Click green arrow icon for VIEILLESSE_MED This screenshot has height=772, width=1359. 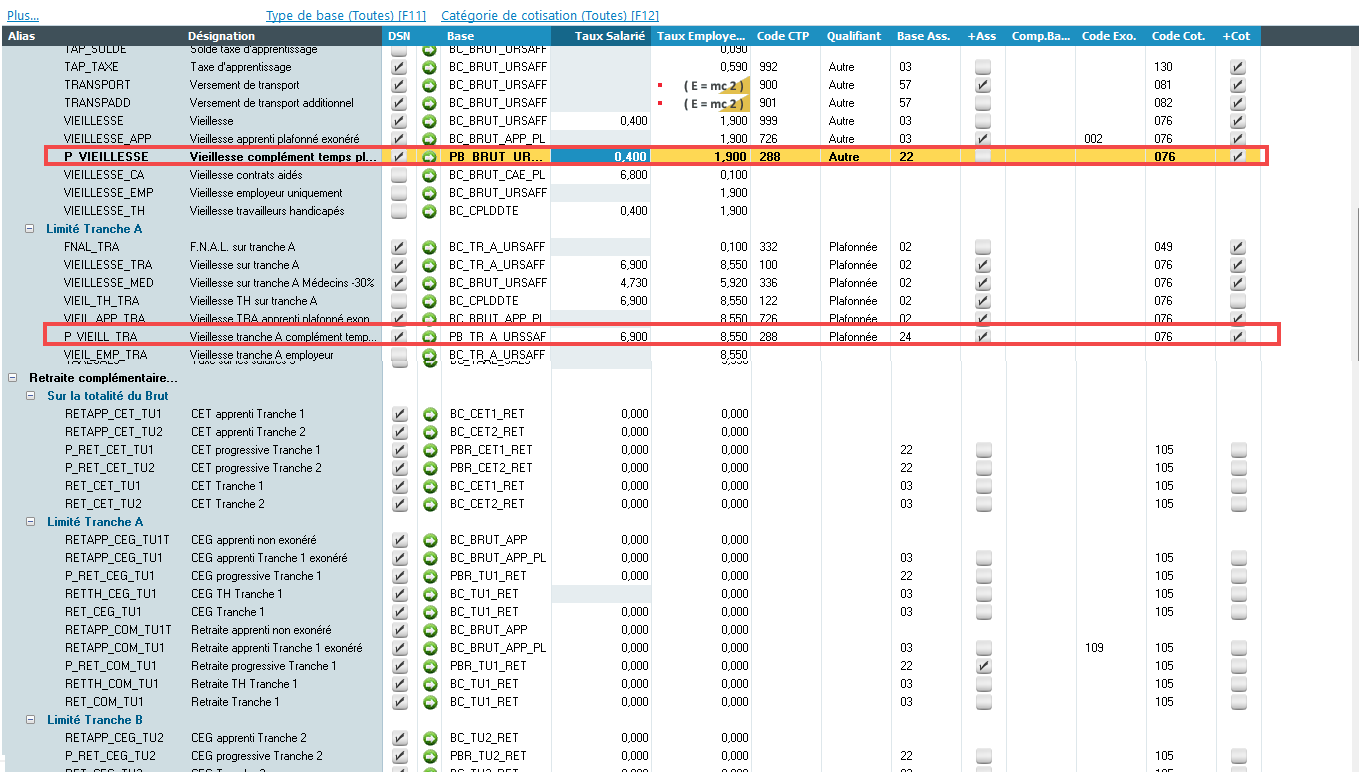(x=430, y=283)
